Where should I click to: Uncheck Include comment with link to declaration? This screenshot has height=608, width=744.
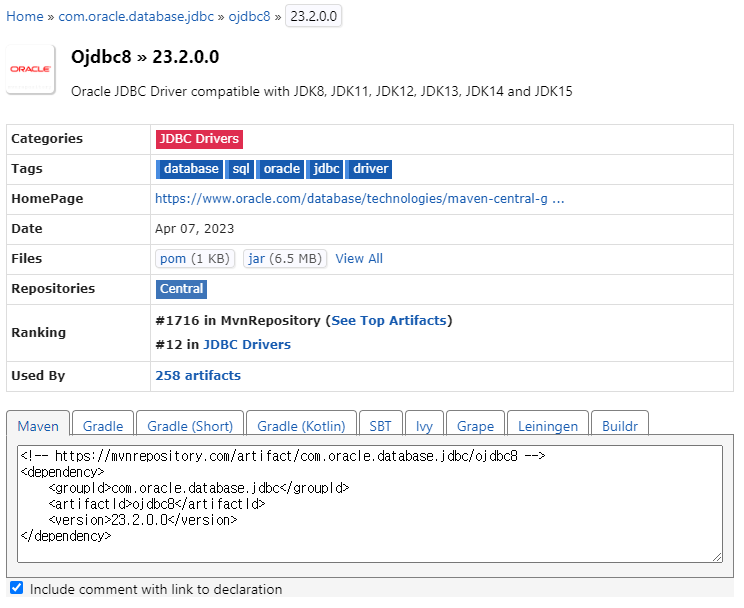tap(17, 588)
